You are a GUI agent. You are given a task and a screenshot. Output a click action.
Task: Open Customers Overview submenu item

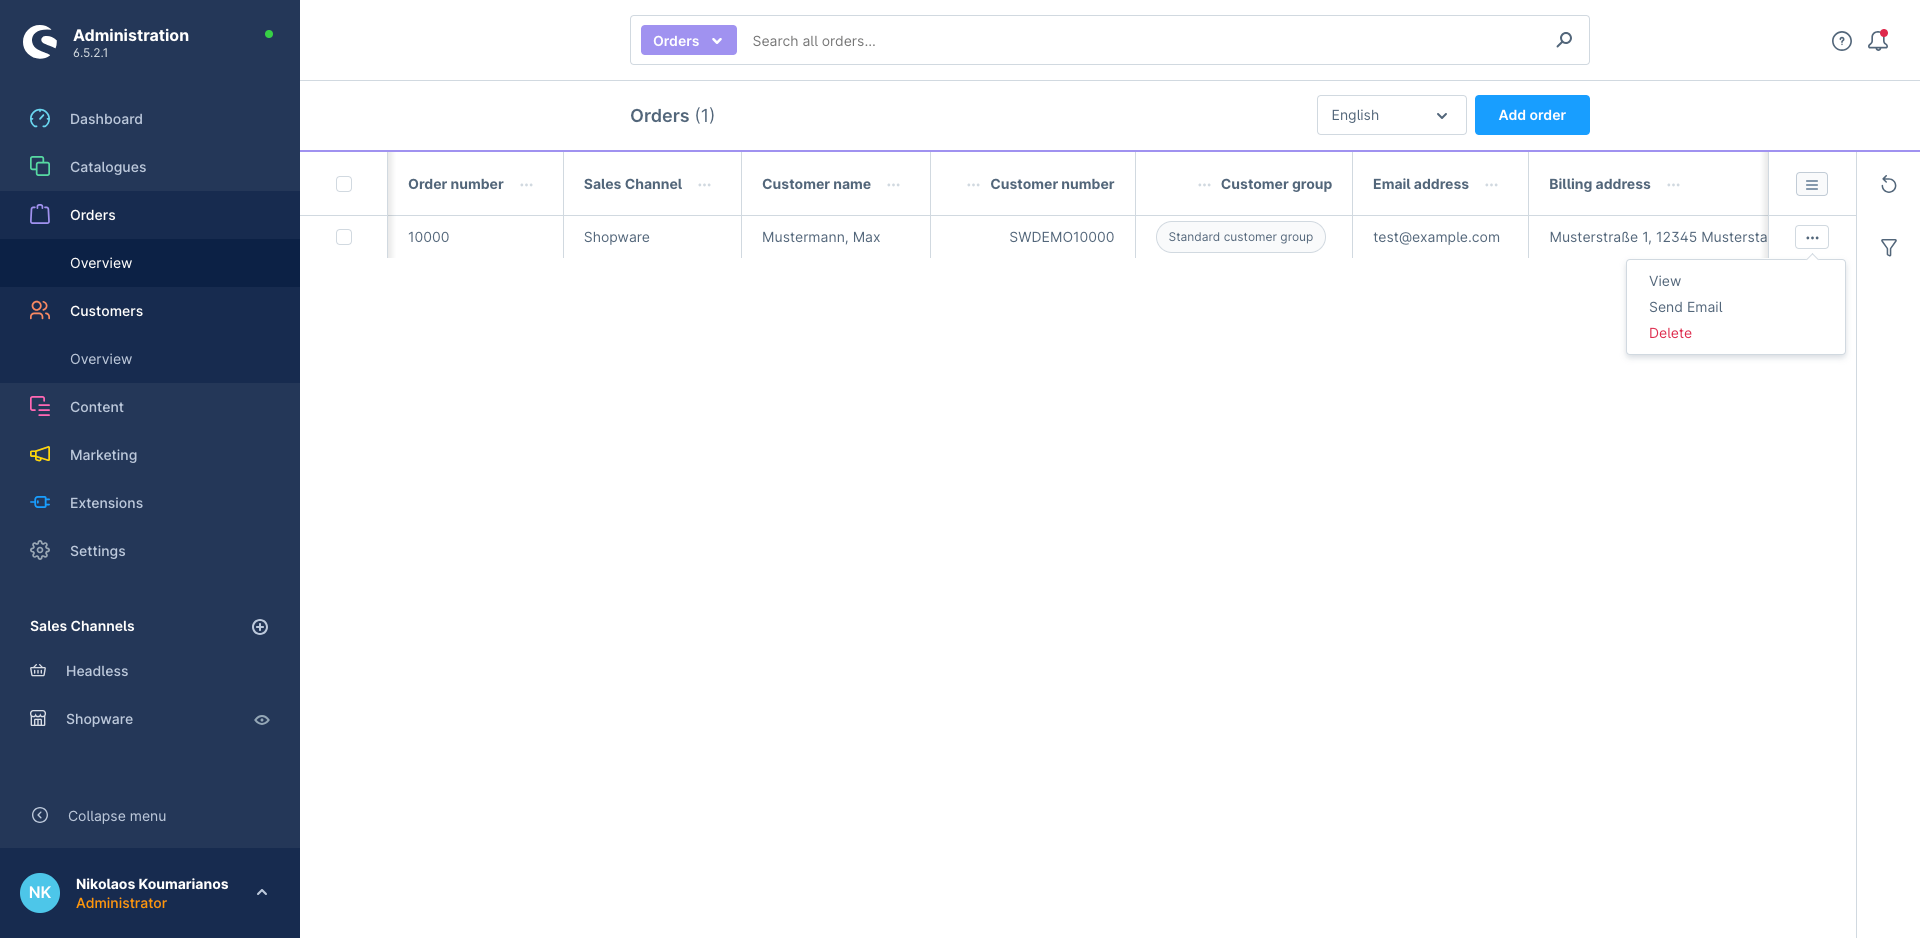tap(101, 359)
